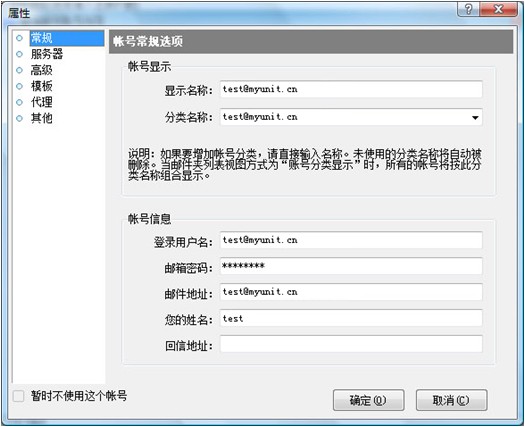525x427 pixels.
Task: Click the circle icon beside 服务器
Action: tap(19, 54)
